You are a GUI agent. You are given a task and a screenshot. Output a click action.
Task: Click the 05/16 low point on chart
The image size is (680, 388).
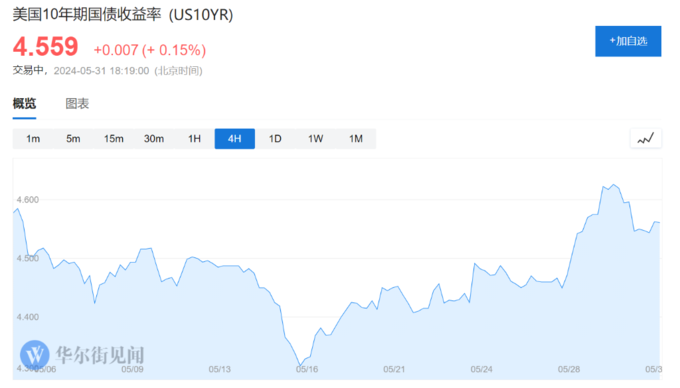(300, 365)
